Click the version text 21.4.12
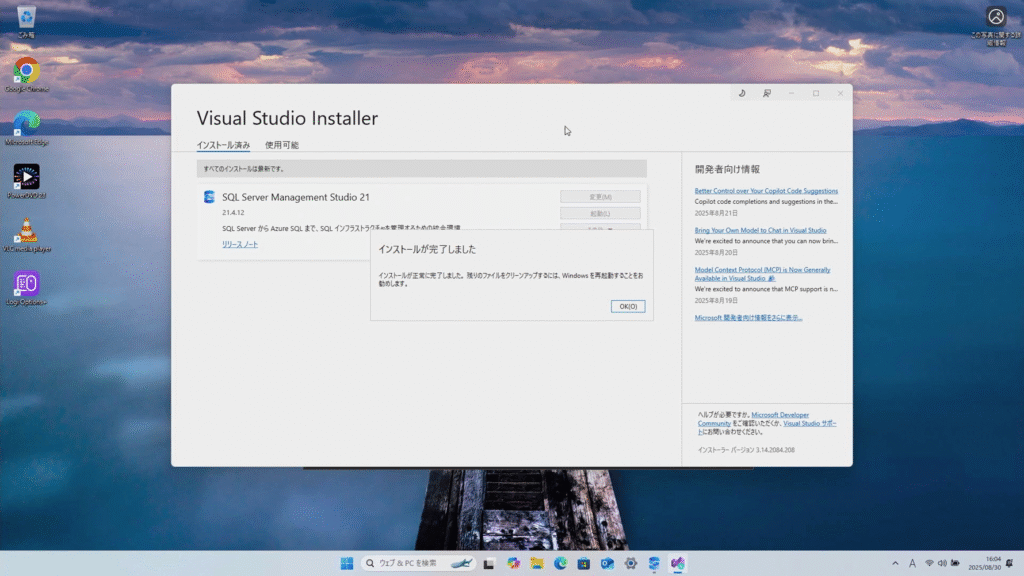The height and width of the screenshot is (576, 1024). (x=233, y=212)
